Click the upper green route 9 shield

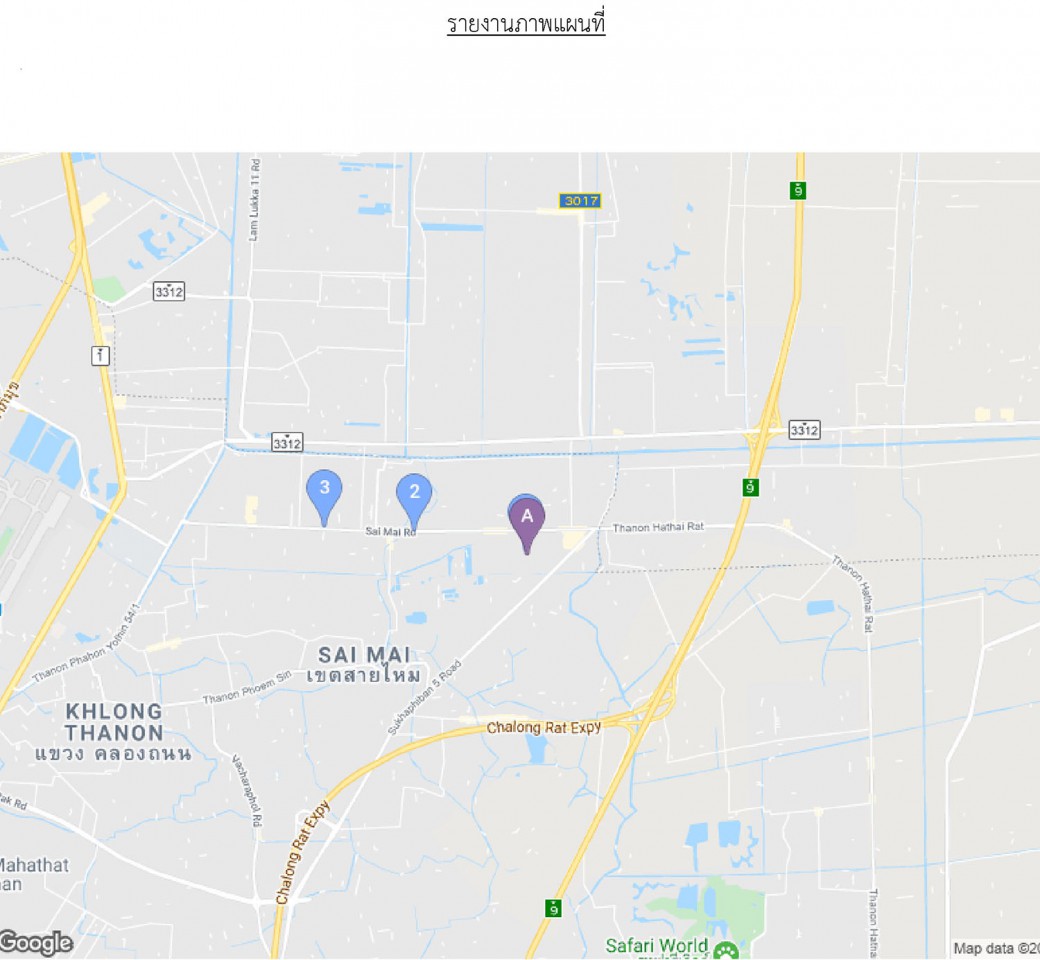point(798,190)
